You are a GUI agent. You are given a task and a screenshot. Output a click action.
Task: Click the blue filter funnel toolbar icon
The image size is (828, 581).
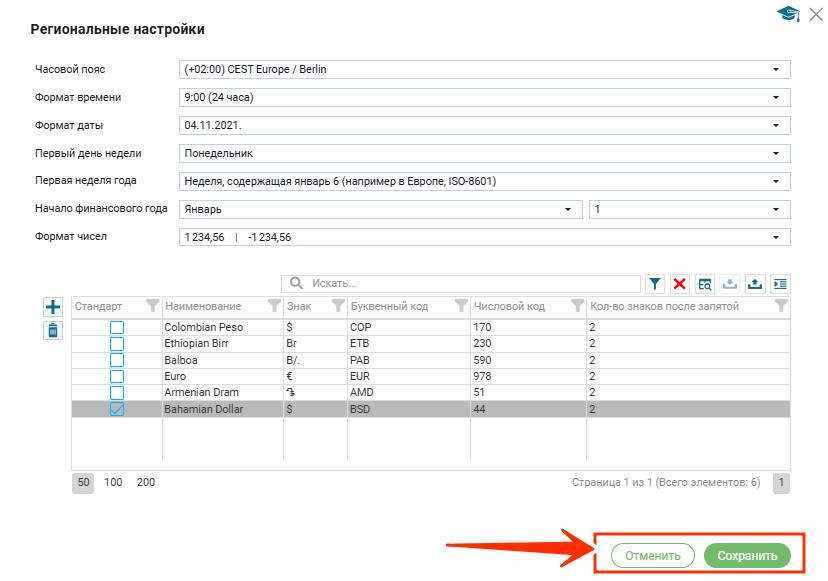coord(655,284)
